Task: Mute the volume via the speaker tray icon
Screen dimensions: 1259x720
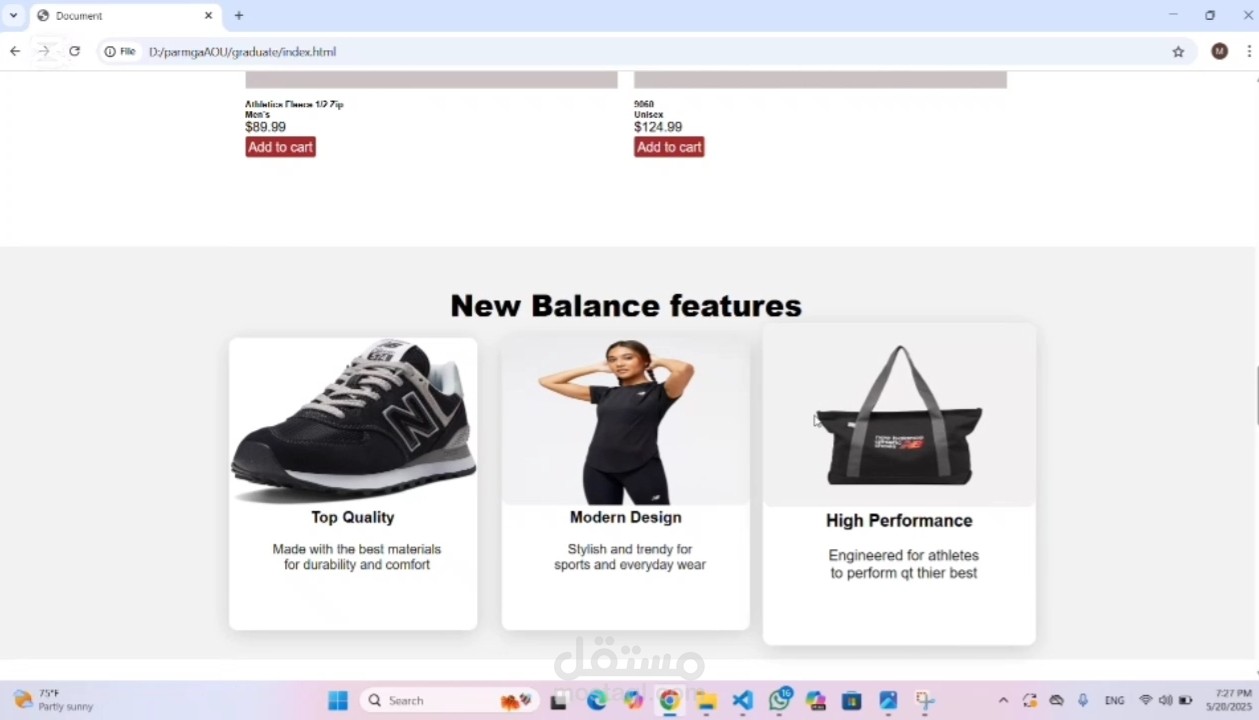Action: coord(1165,700)
